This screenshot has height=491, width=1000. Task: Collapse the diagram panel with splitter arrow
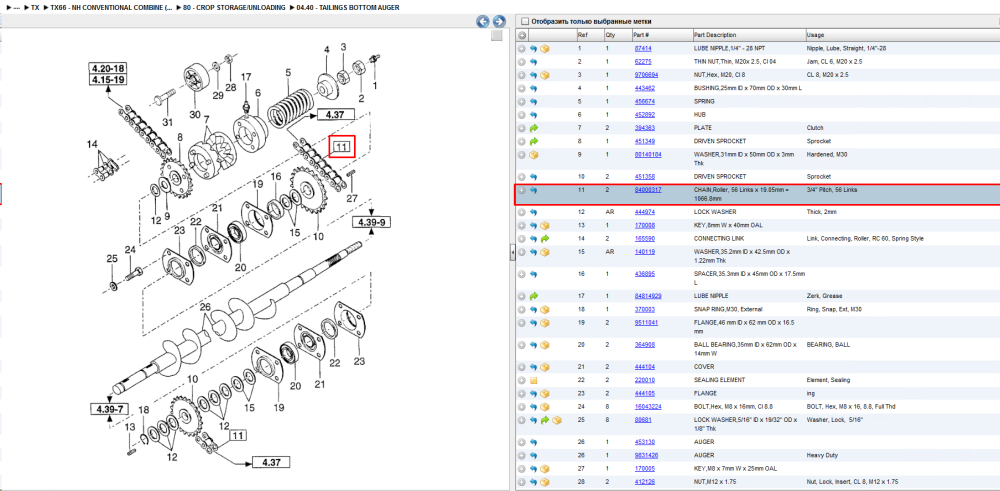pyautogui.click(x=511, y=254)
